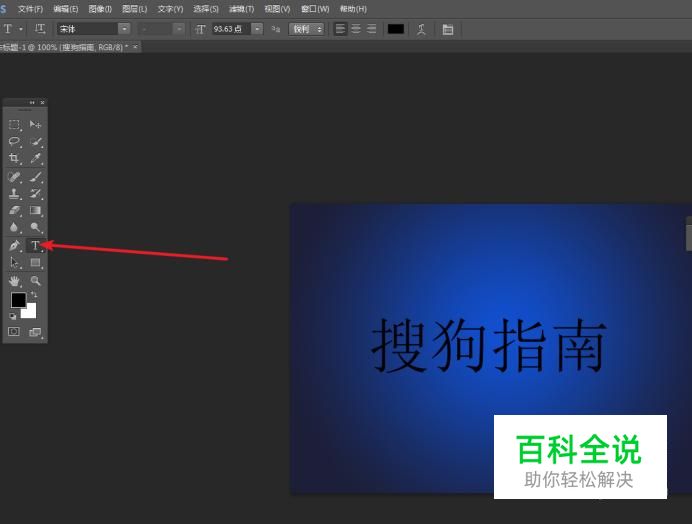Open the Create Warped Text dialog

click(x=421, y=29)
